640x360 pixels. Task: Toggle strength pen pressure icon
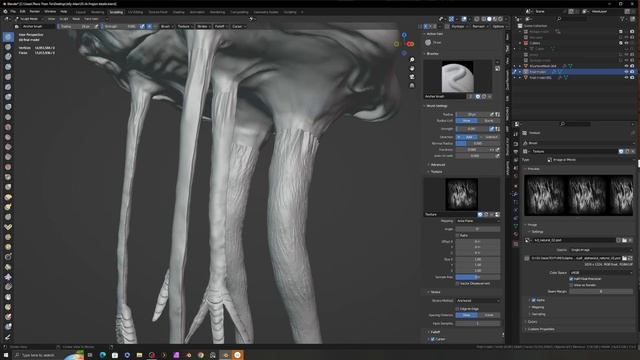click(492, 129)
